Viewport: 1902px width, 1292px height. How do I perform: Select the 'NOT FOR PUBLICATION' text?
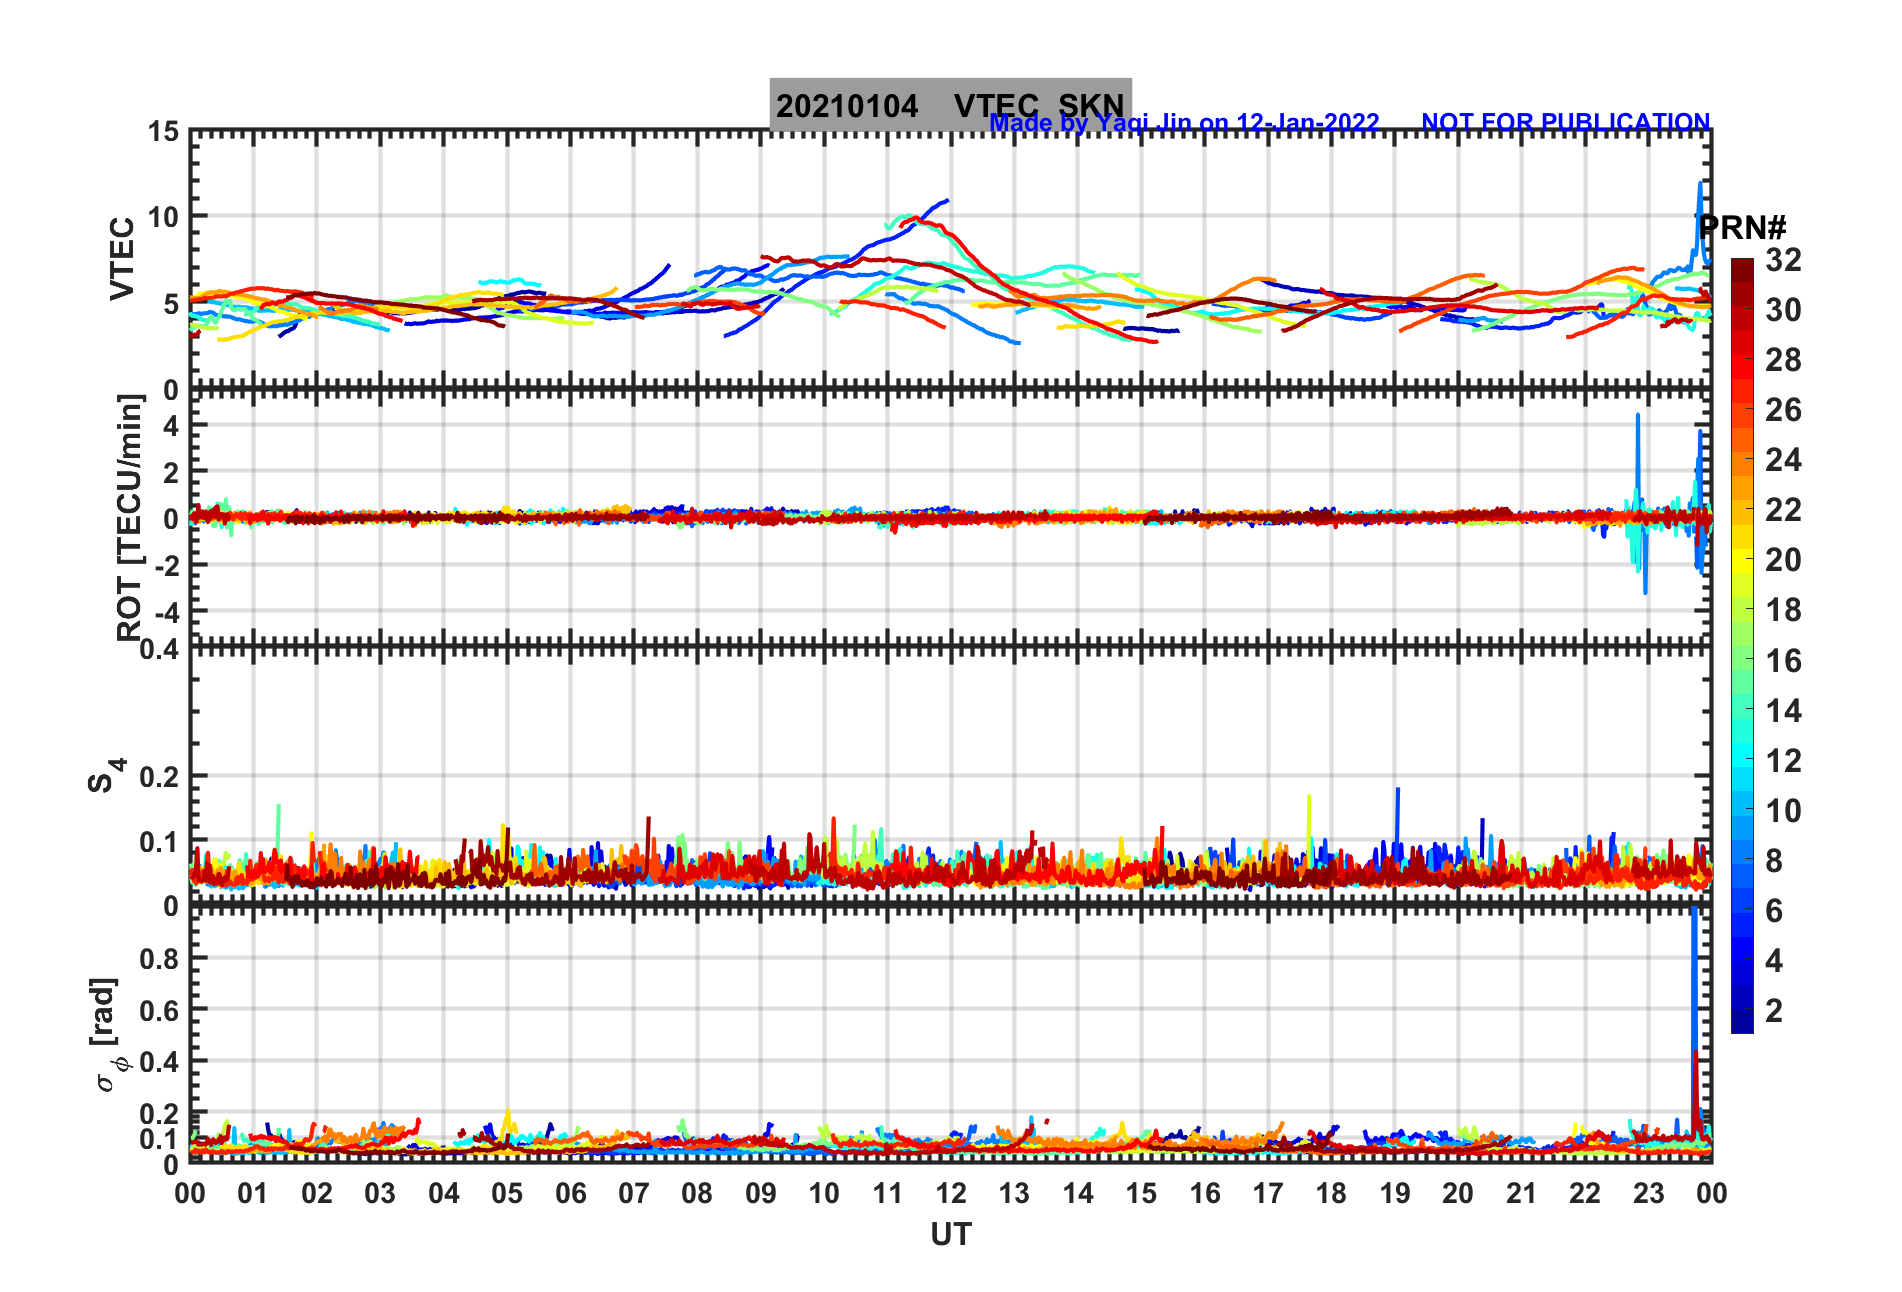point(1566,122)
